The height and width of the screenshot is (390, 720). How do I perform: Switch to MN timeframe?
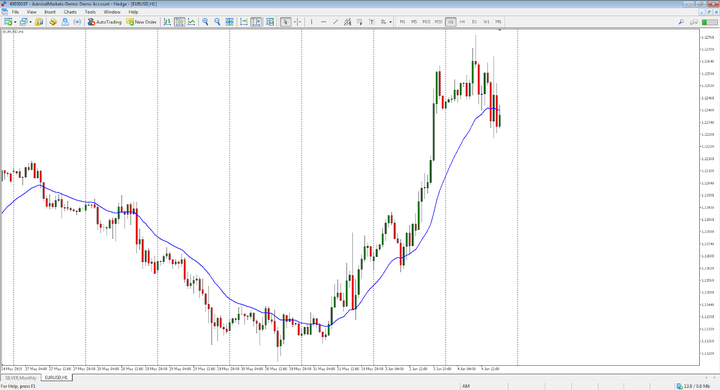498,22
